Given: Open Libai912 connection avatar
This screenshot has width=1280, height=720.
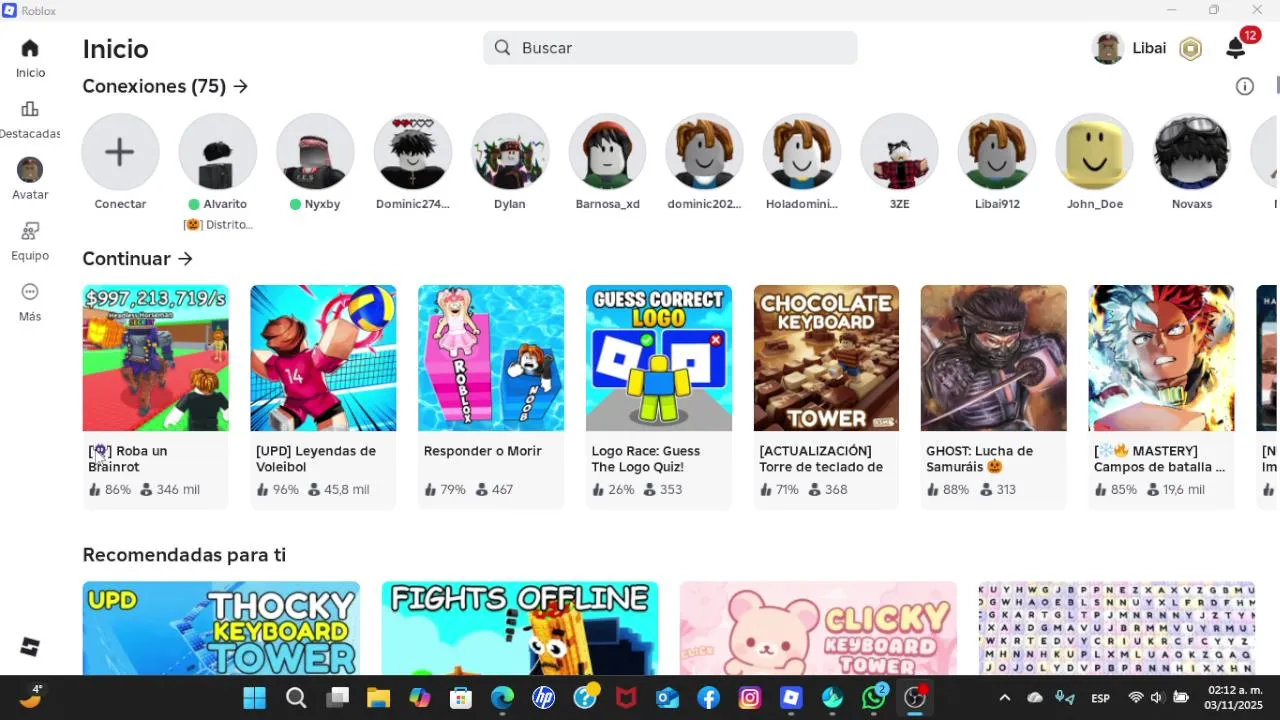Looking at the screenshot, I should (997, 152).
